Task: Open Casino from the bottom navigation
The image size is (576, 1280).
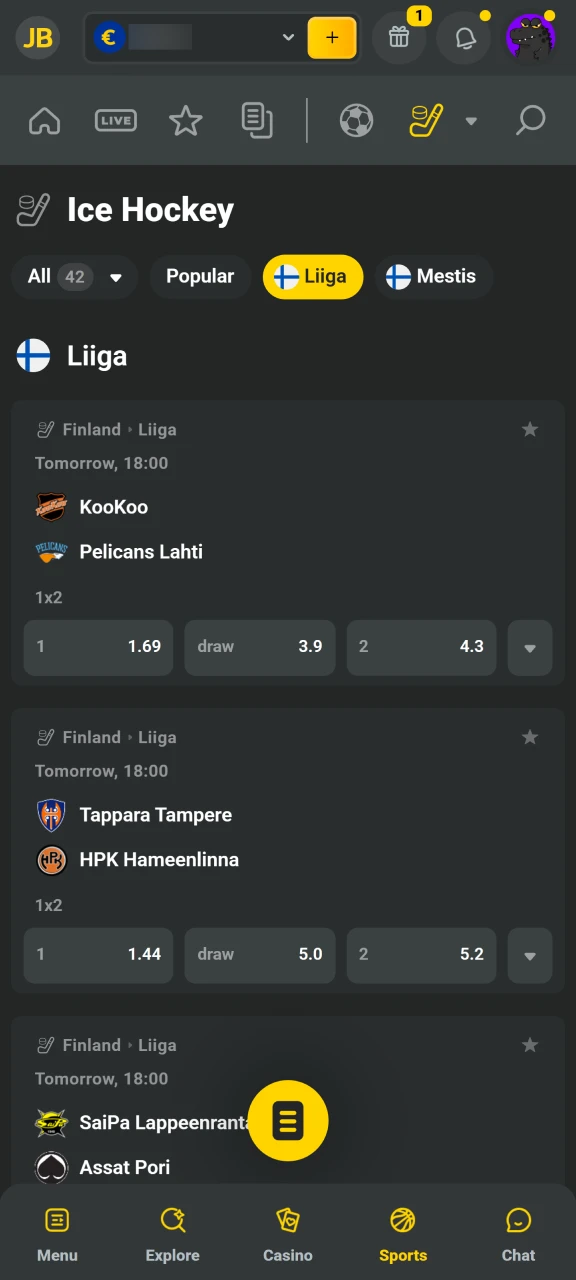Action: click(288, 1232)
